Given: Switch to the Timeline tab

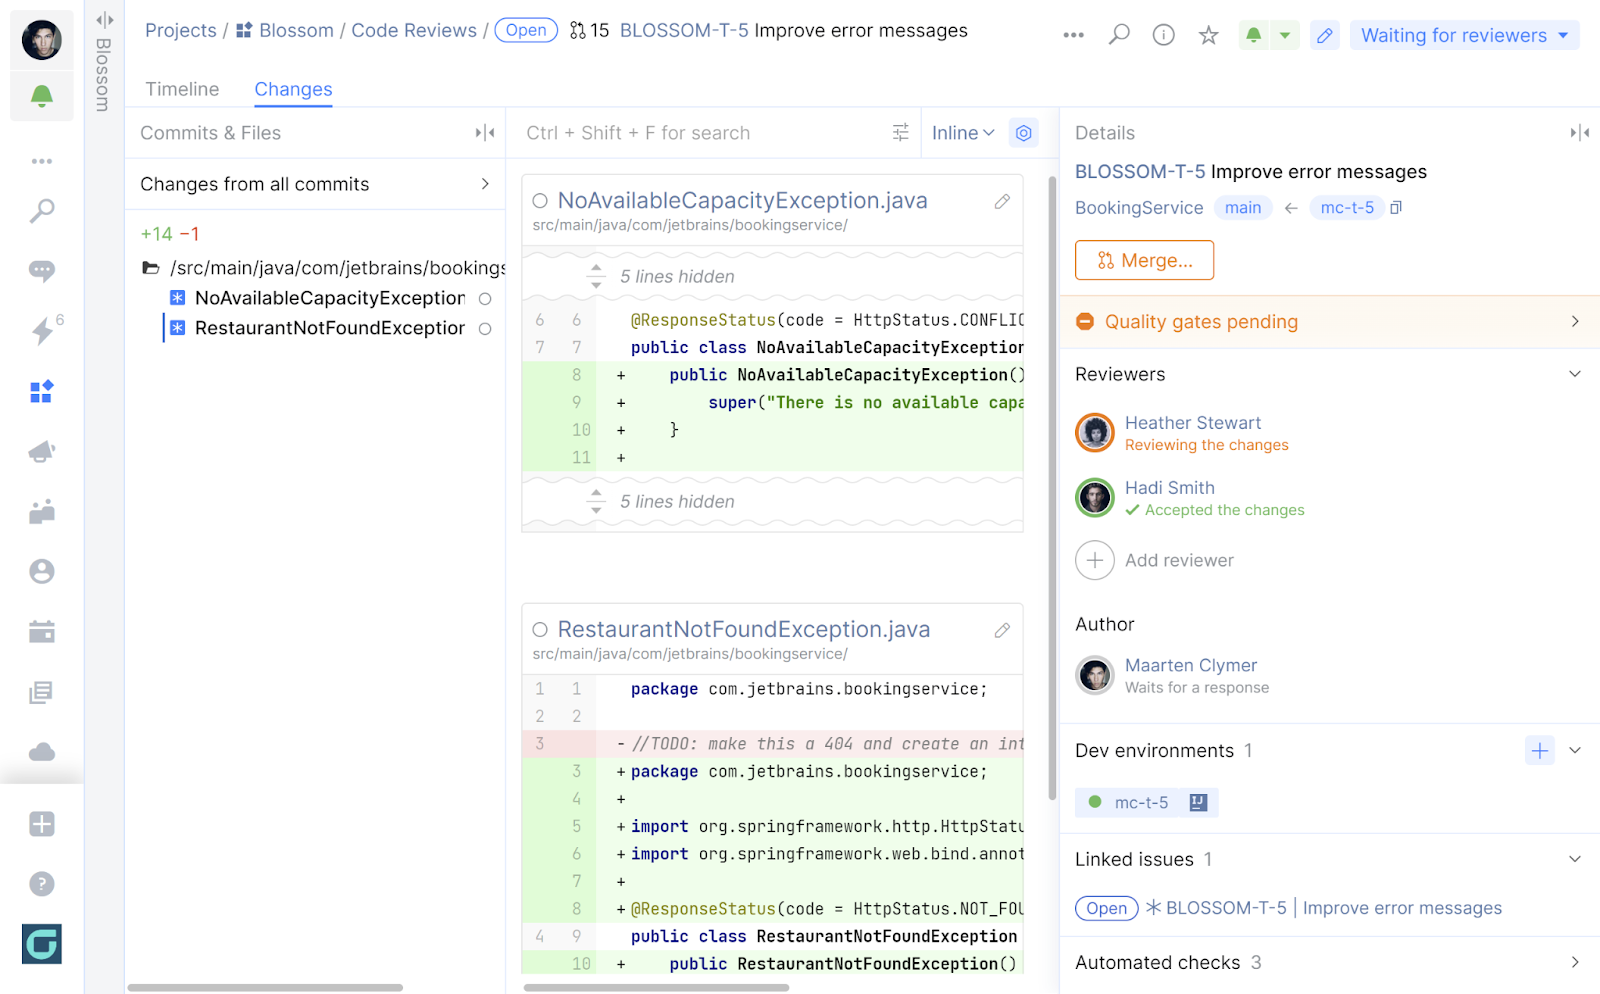Looking at the screenshot, I should click(x=182, y=89).
